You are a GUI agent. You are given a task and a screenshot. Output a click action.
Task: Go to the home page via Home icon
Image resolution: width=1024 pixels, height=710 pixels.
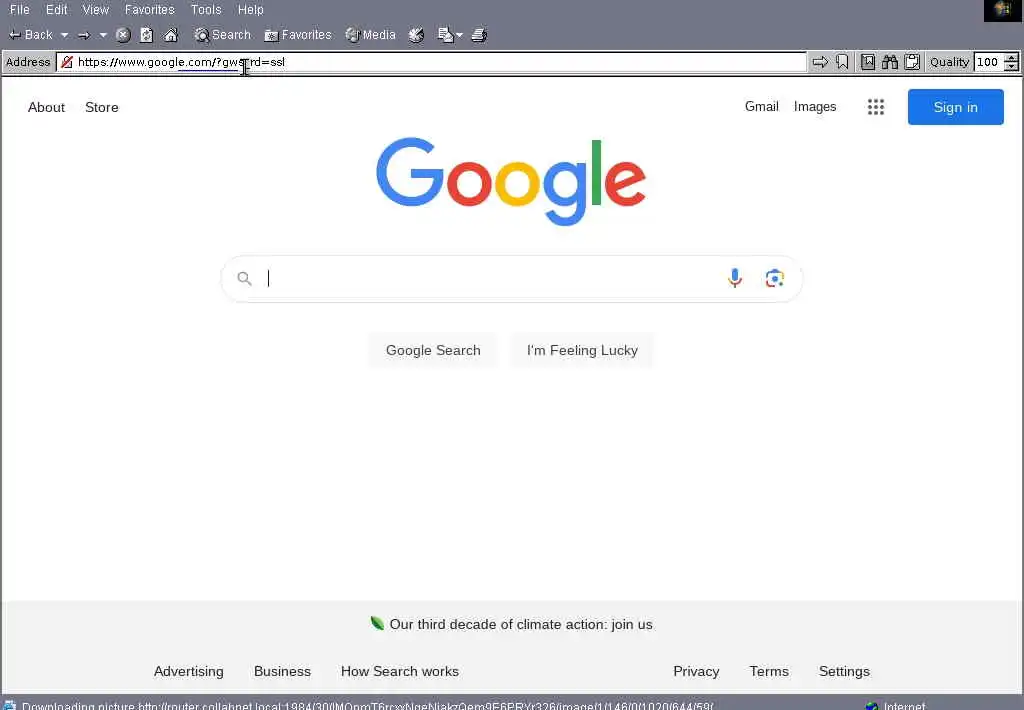171,35
